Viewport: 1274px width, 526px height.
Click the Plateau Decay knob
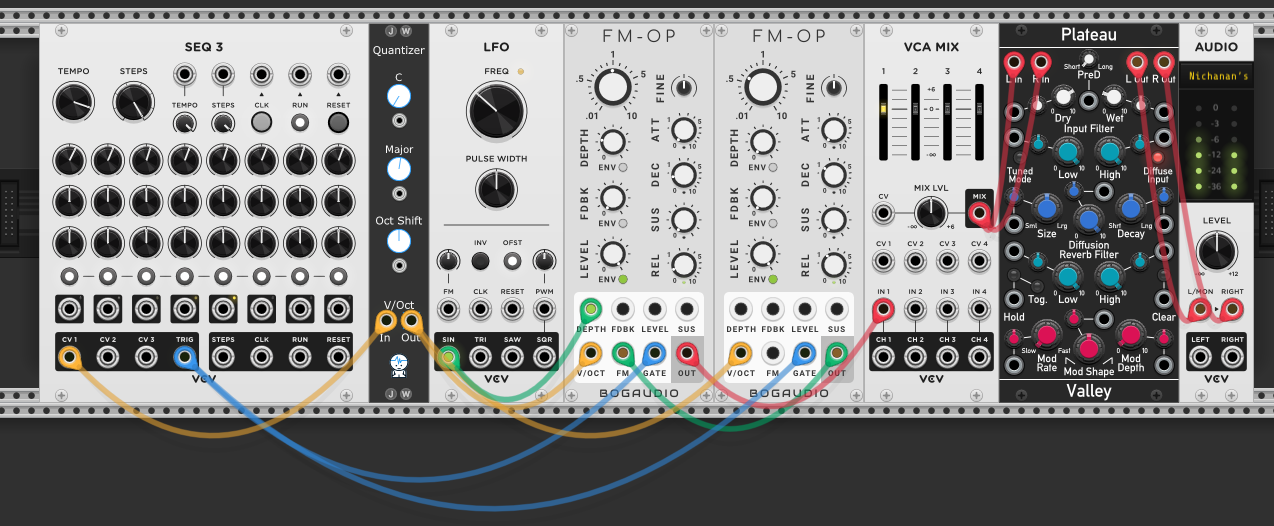pos(1131,208)
